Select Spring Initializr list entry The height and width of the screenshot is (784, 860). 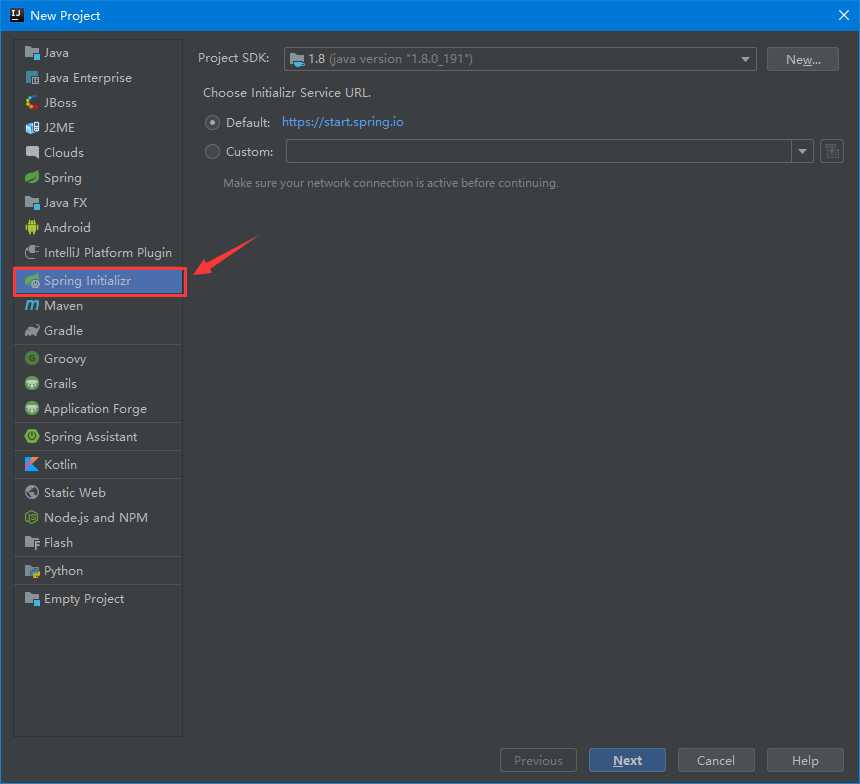coord(100,281)
